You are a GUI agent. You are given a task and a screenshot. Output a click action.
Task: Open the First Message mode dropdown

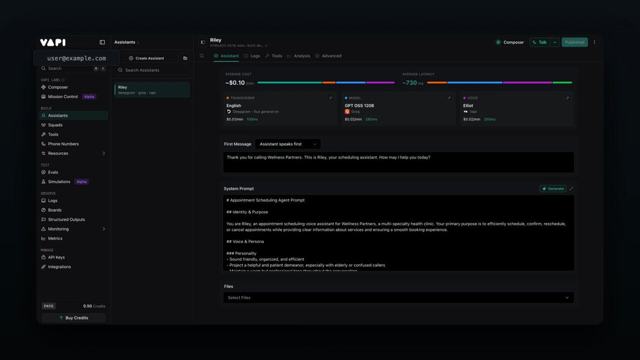click(x=288, y=144)
